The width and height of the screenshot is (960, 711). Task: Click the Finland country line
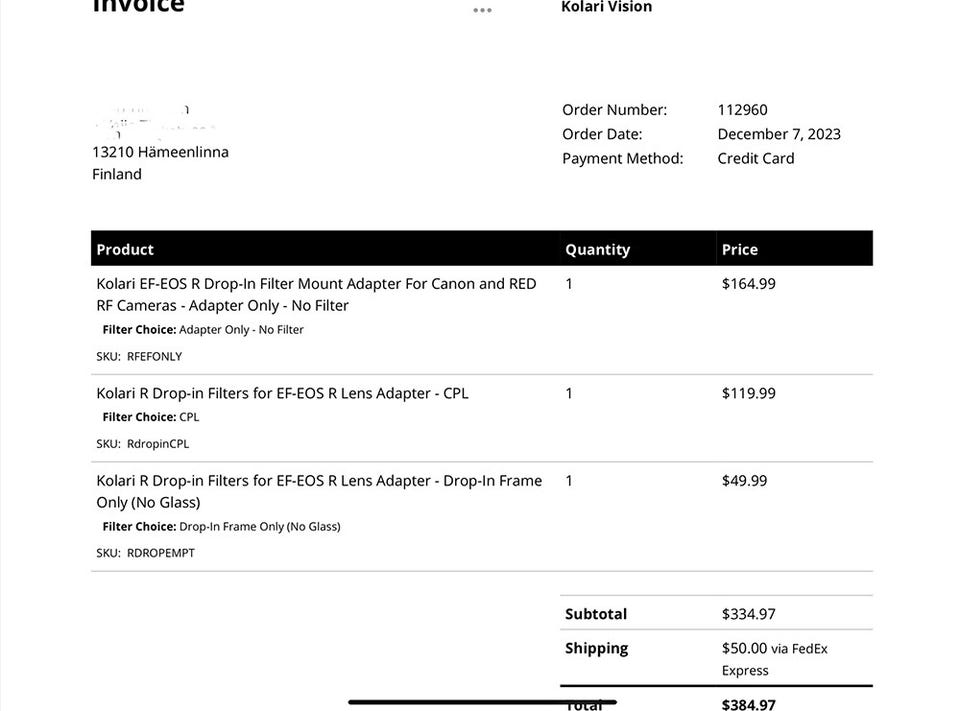point(117,174)
